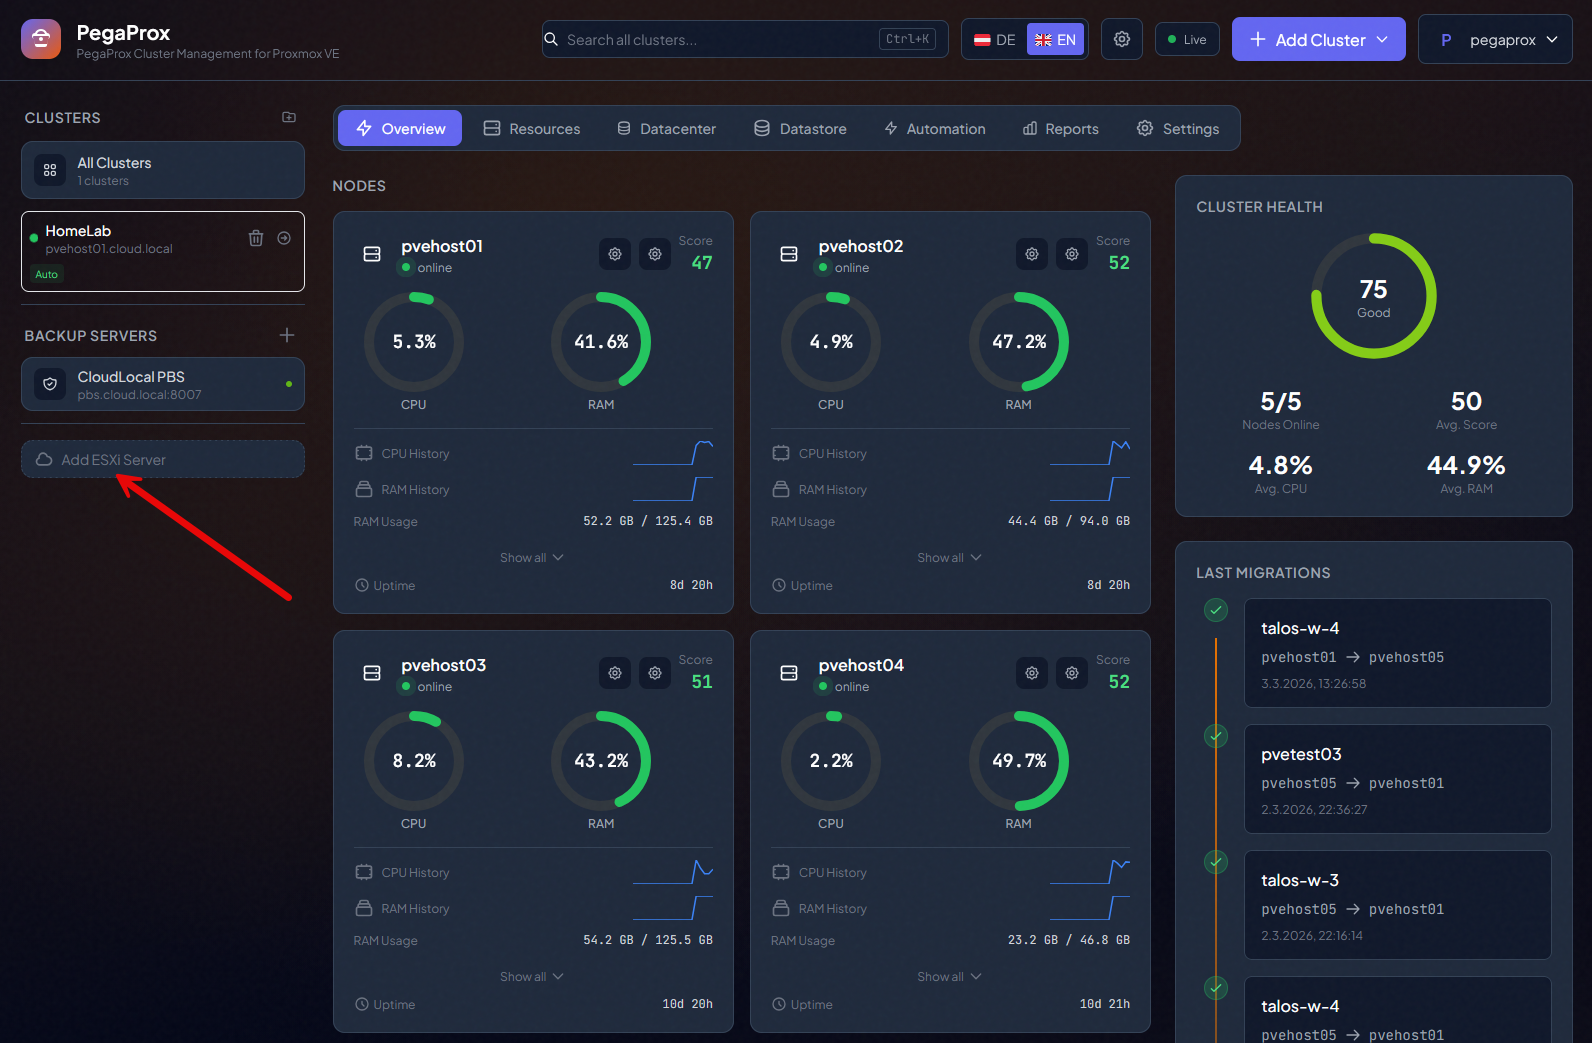Click the Uptime clock icon on pvehost03
The height and width of the screenshot is (1043, 1592).
(x=362, y=1004)
